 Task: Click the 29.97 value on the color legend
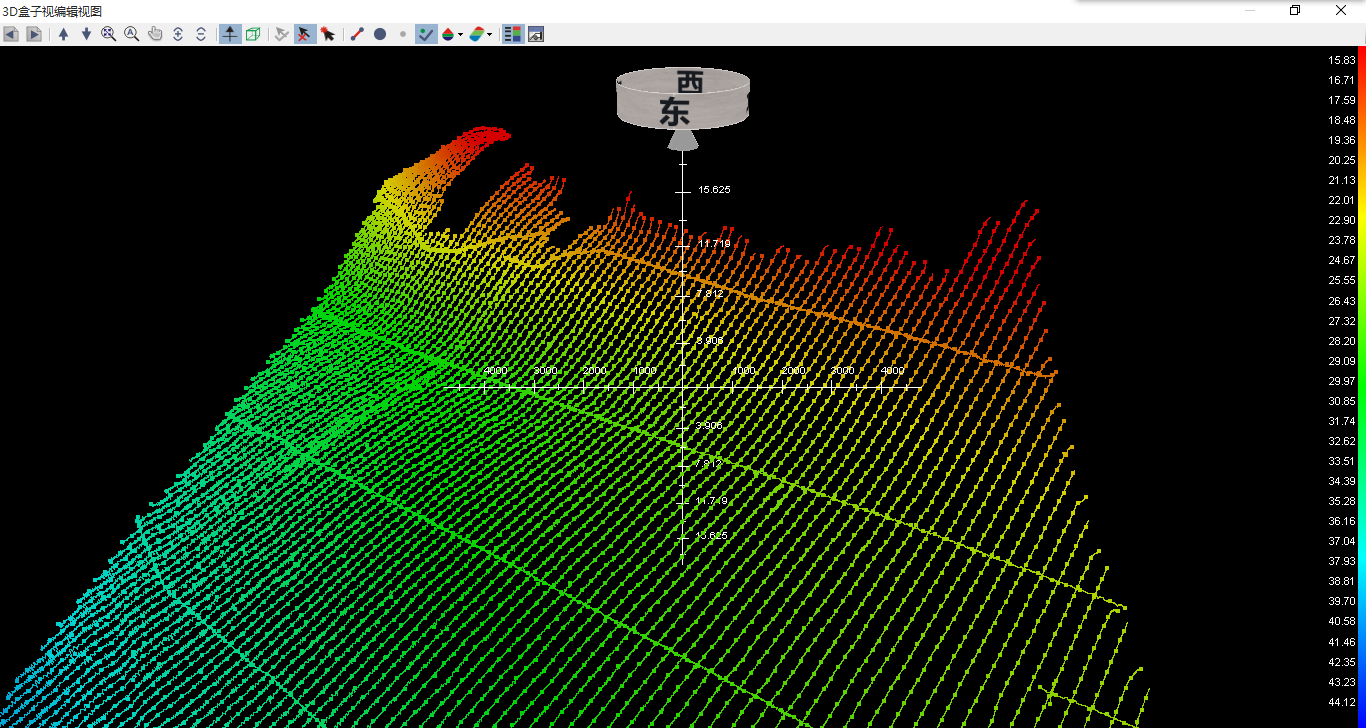[1341, 381]
